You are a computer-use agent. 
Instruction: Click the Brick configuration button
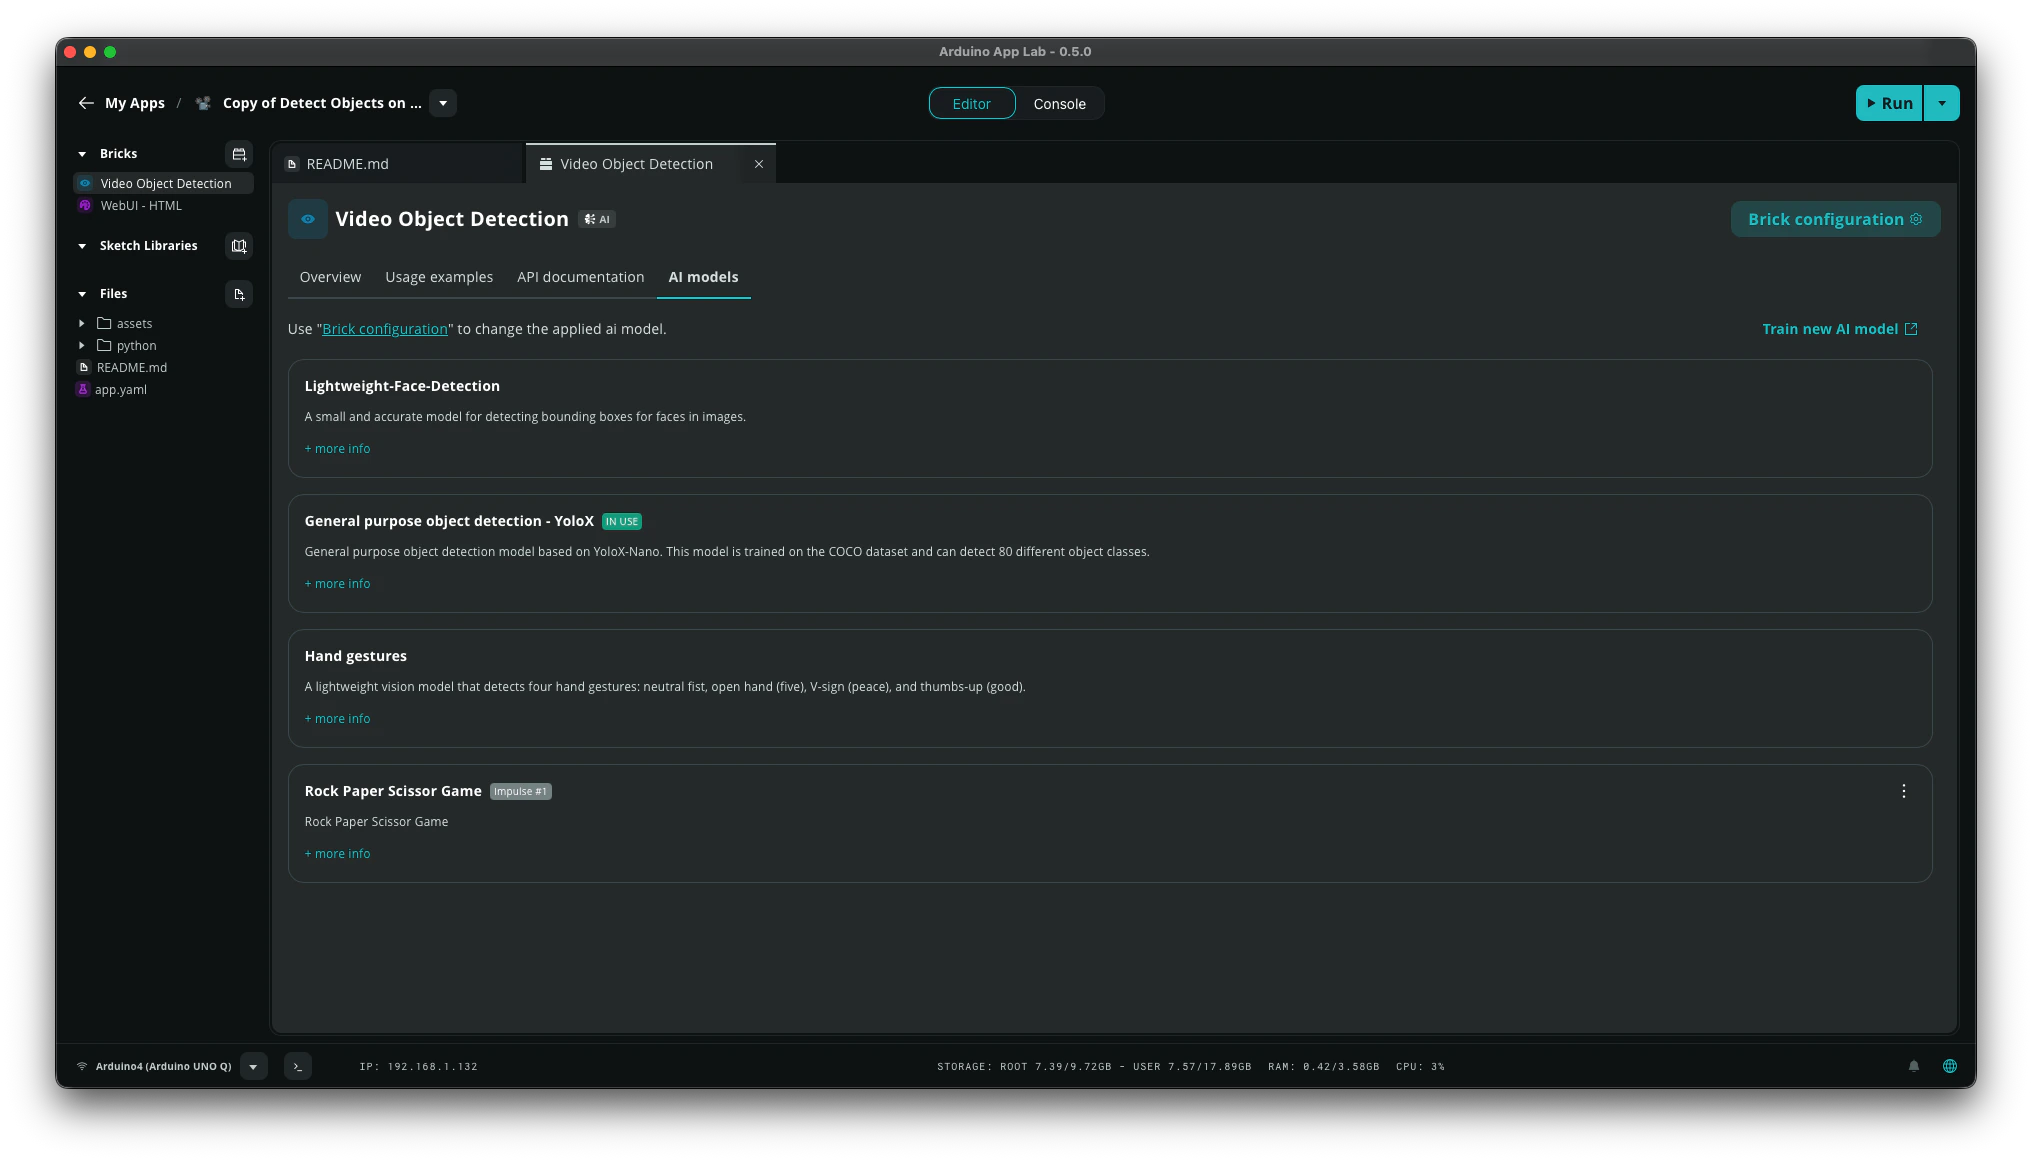coord(1834,219)
